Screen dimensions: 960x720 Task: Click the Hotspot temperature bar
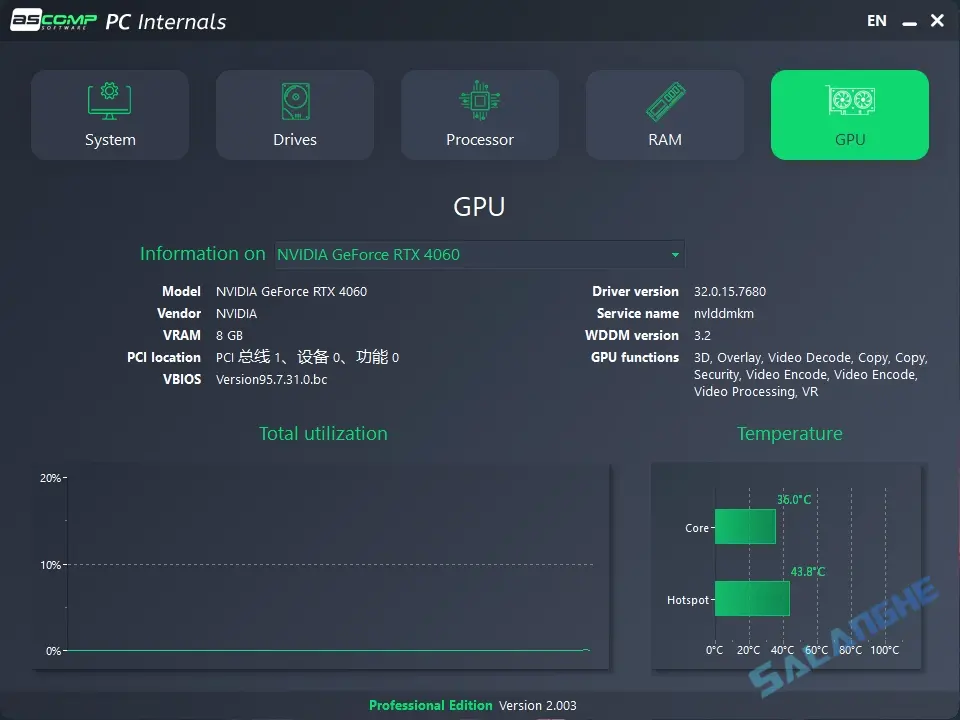pos(752,598)
